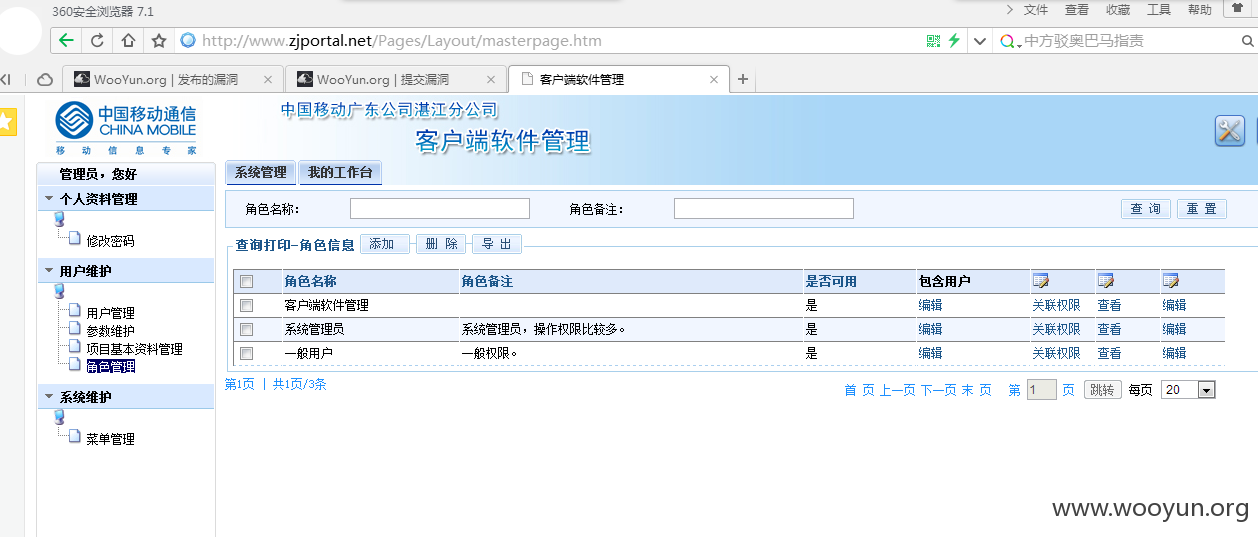The image size is (1258, 537).
Task: Check the 系统管理员 row checkbox
Action: (247, 329)
